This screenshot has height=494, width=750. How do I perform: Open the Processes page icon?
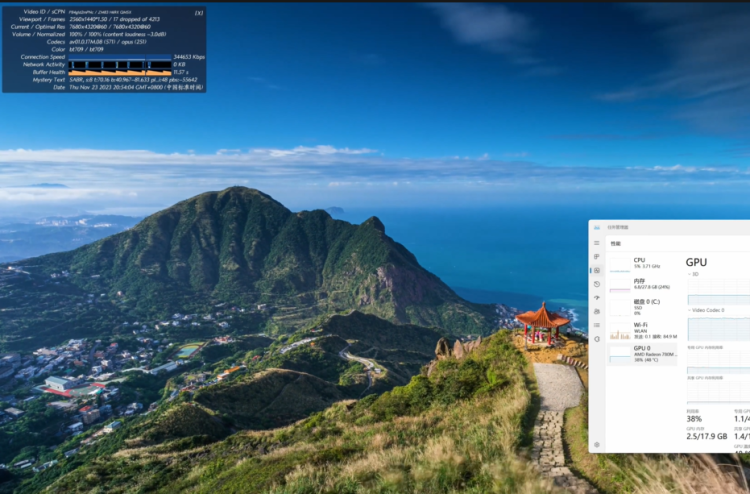coord(596,257)
